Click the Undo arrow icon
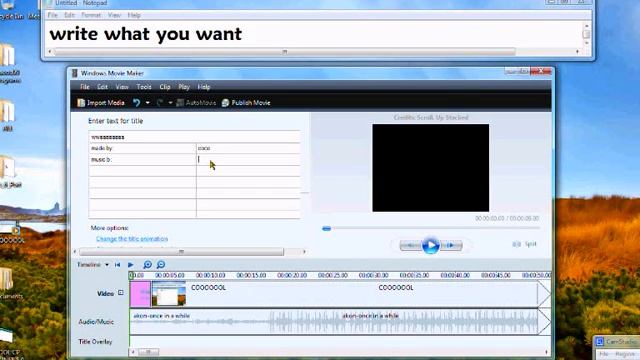 (137, 103)
